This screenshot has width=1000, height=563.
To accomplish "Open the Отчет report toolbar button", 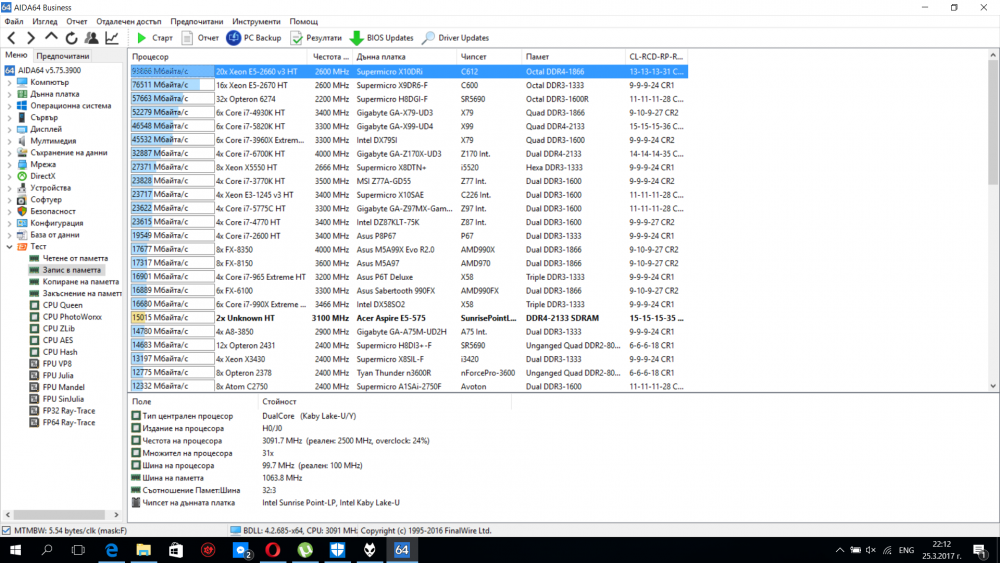I will click(200, 38).
